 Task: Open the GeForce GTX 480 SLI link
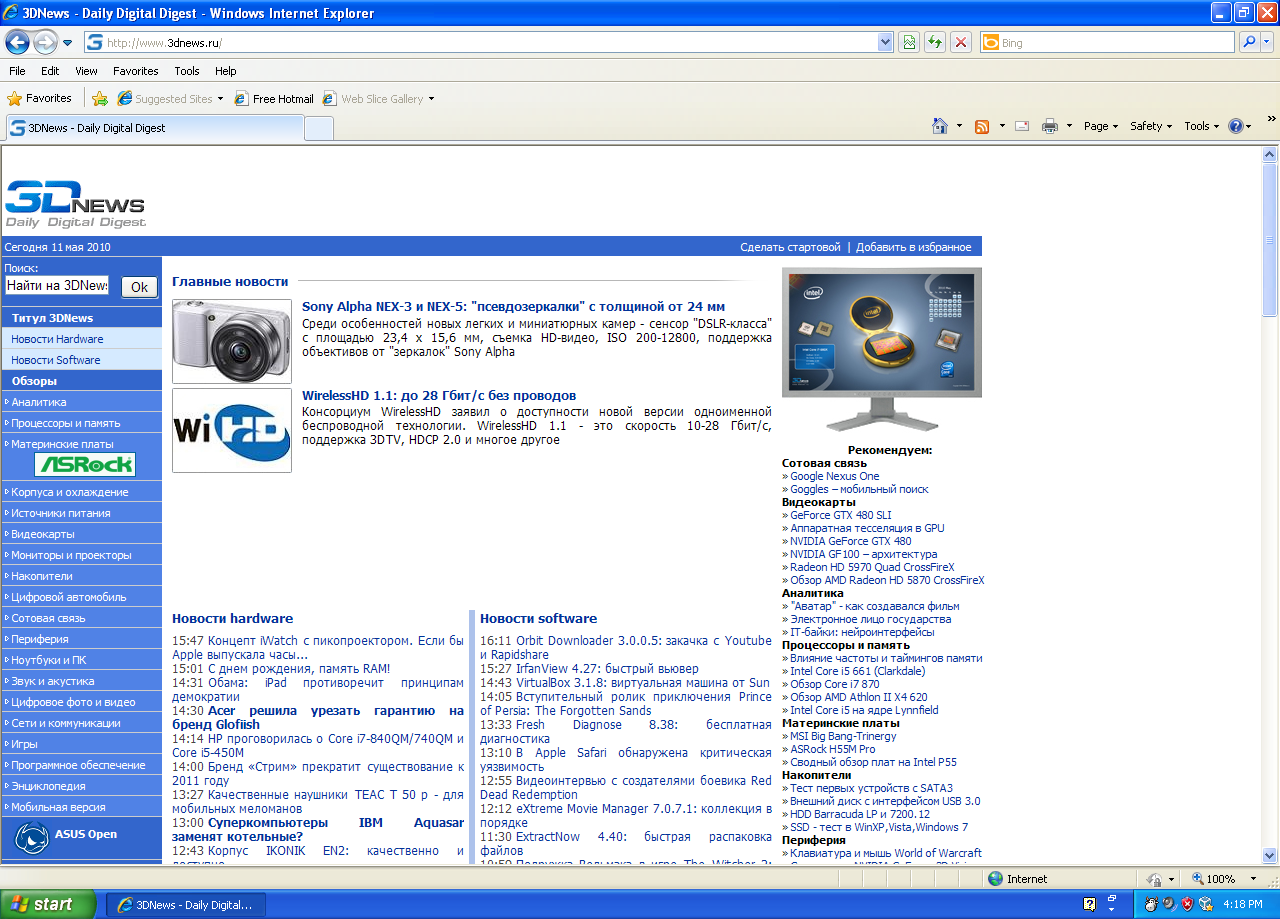[x=841, y=515]
